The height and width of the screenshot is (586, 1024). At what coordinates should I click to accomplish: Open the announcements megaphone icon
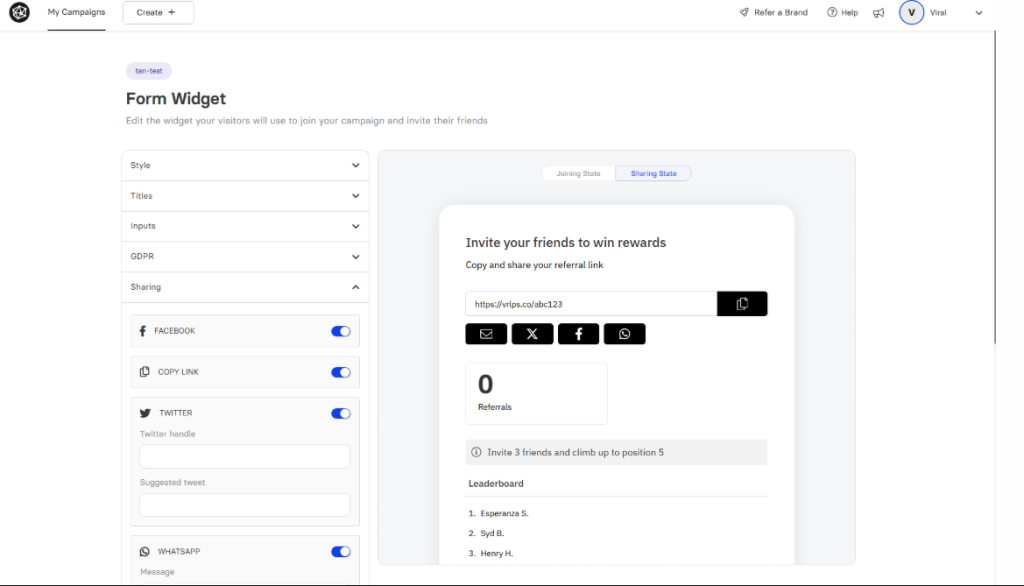pos(879,12)
